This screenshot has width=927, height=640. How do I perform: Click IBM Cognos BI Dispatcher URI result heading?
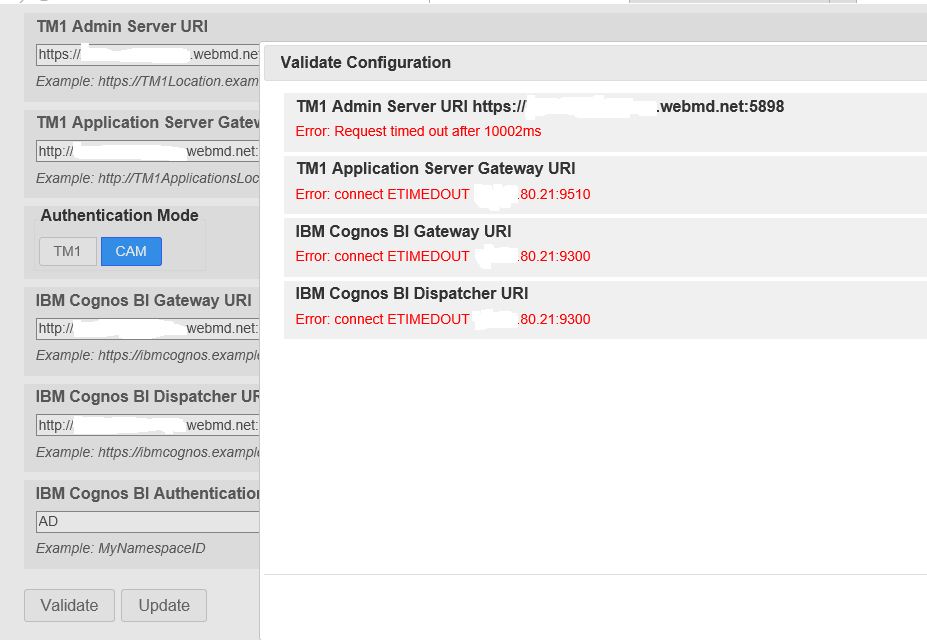(x=411, y=294)
